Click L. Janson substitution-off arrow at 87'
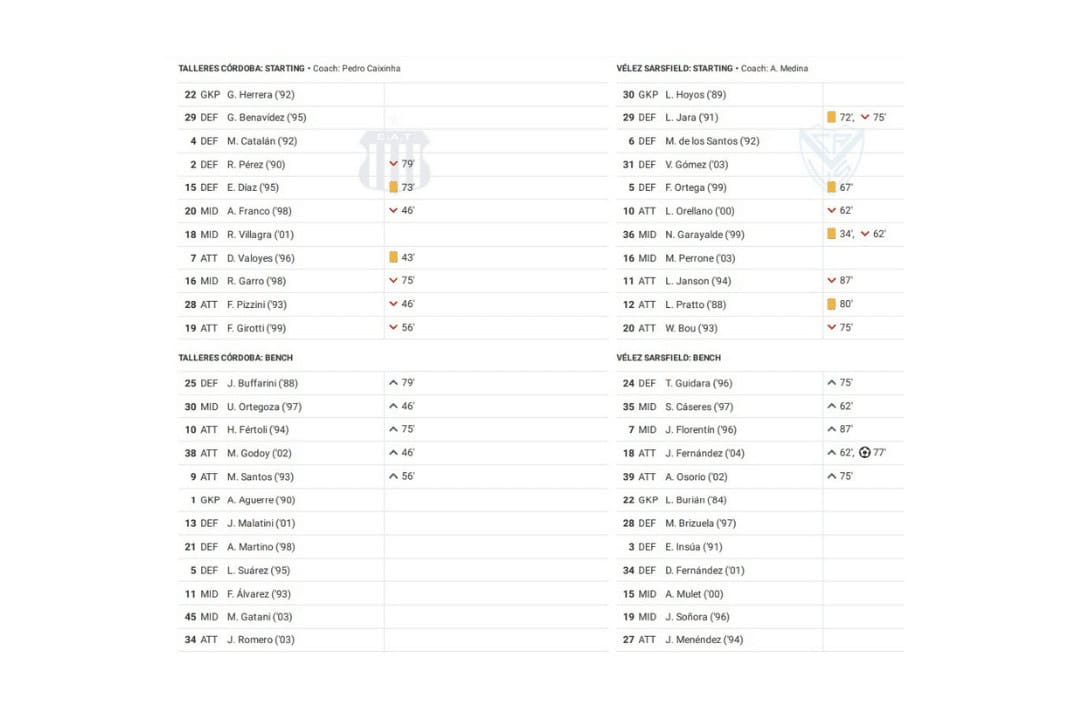The width and height of the screenshot is (1068, 712). [832, 281]
